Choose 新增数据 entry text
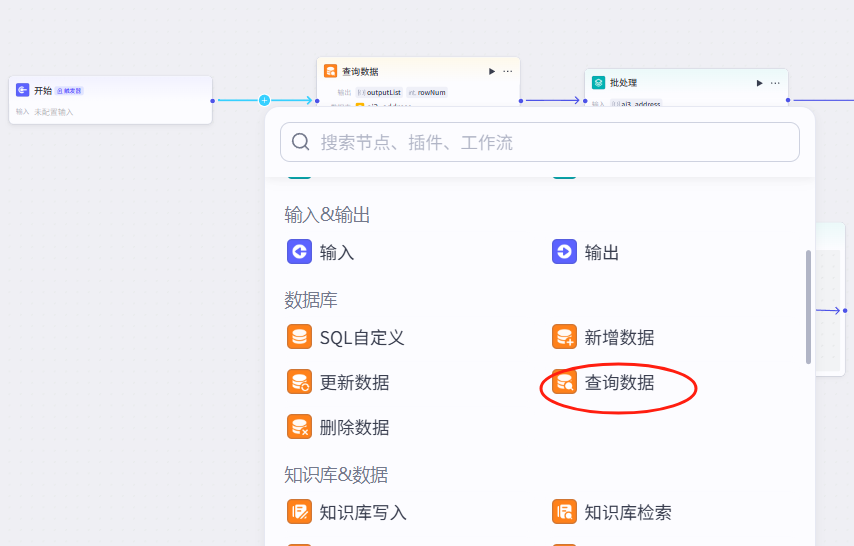The image size is (854, 546). tap(619, 338)
